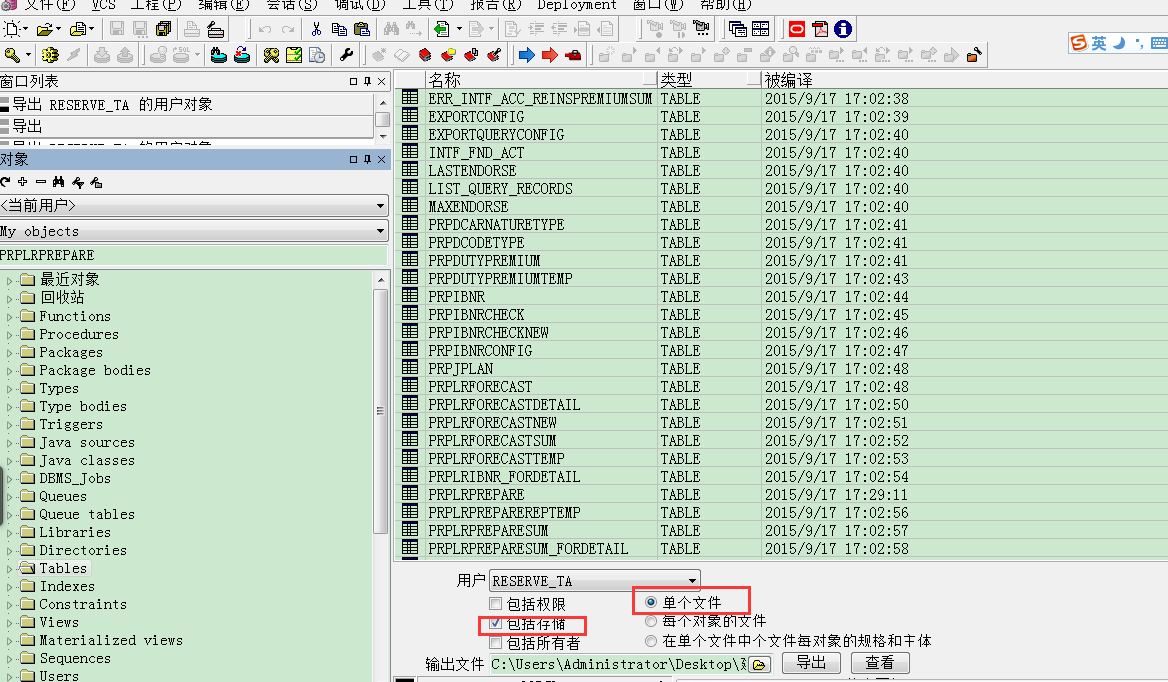Screen dimensions: 1168x682
Task: Click the Cut scissors icon
Action: coord(316,29)
